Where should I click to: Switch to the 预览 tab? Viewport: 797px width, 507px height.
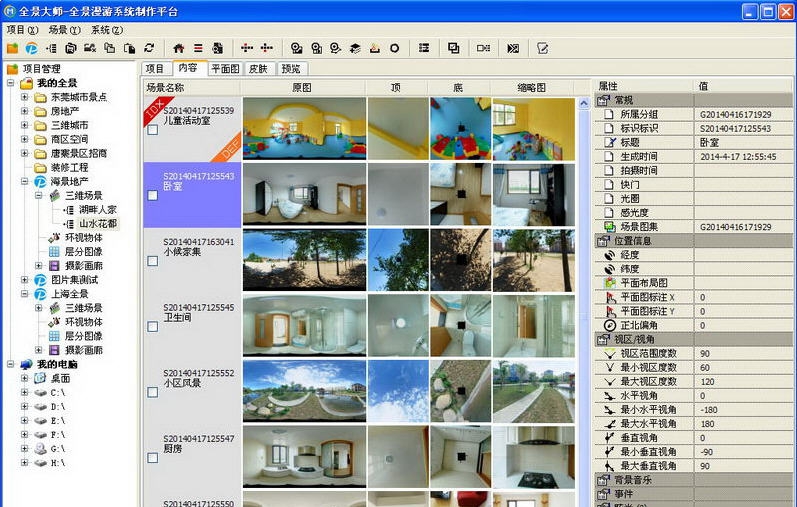pyautogui.click(x=291, y=69)
